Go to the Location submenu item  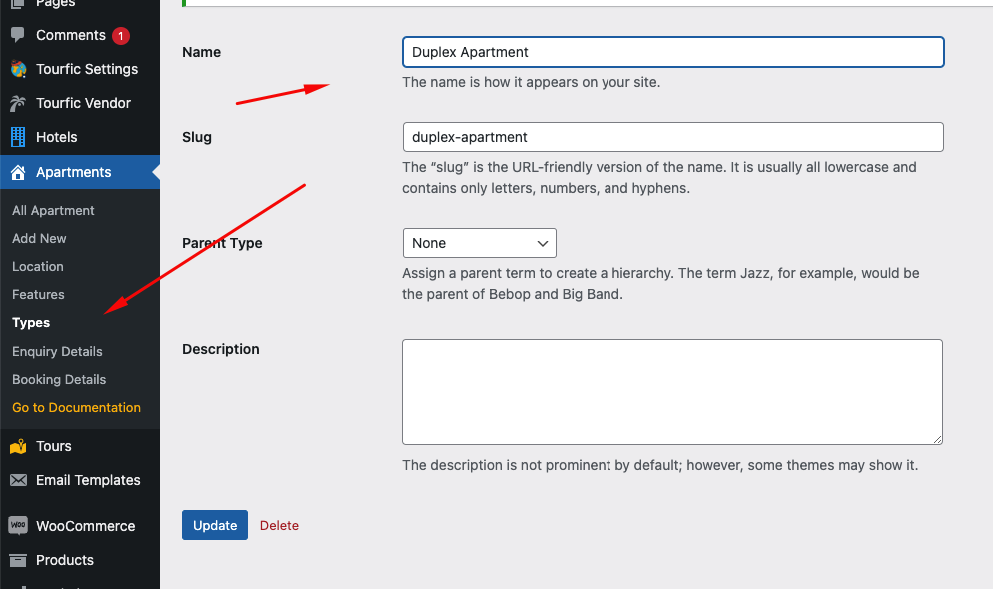tap(38, 267)
